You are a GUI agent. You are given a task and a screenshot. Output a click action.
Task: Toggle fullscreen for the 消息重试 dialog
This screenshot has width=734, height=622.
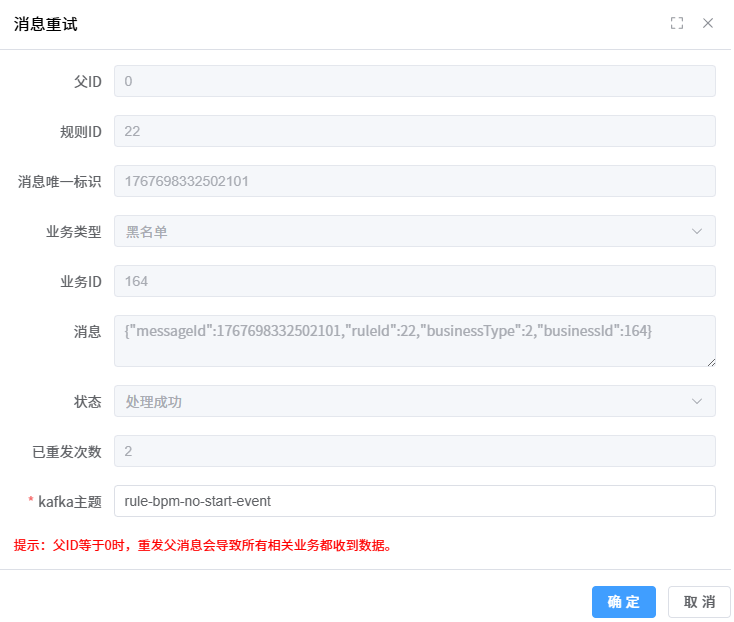677,23
